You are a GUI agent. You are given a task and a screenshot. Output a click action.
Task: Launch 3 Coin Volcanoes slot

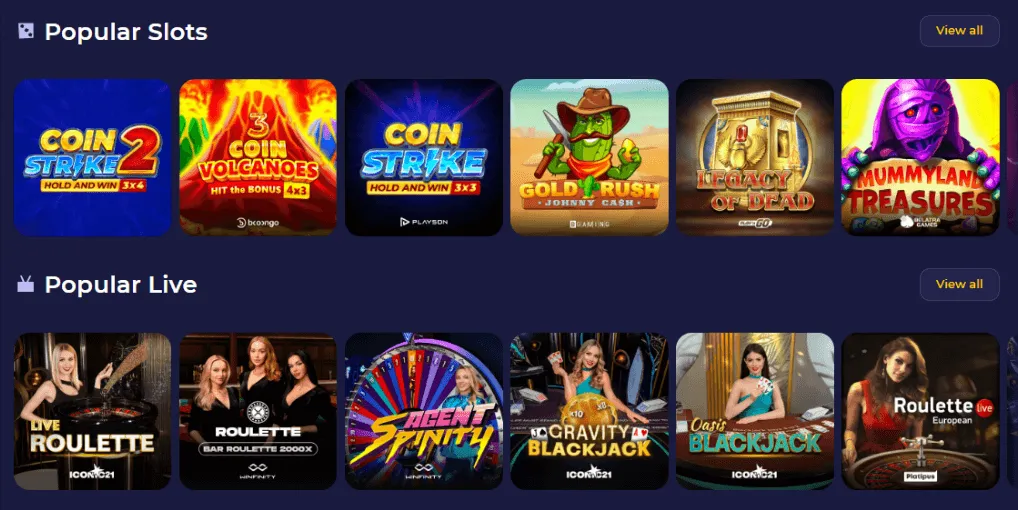point(258,158)
